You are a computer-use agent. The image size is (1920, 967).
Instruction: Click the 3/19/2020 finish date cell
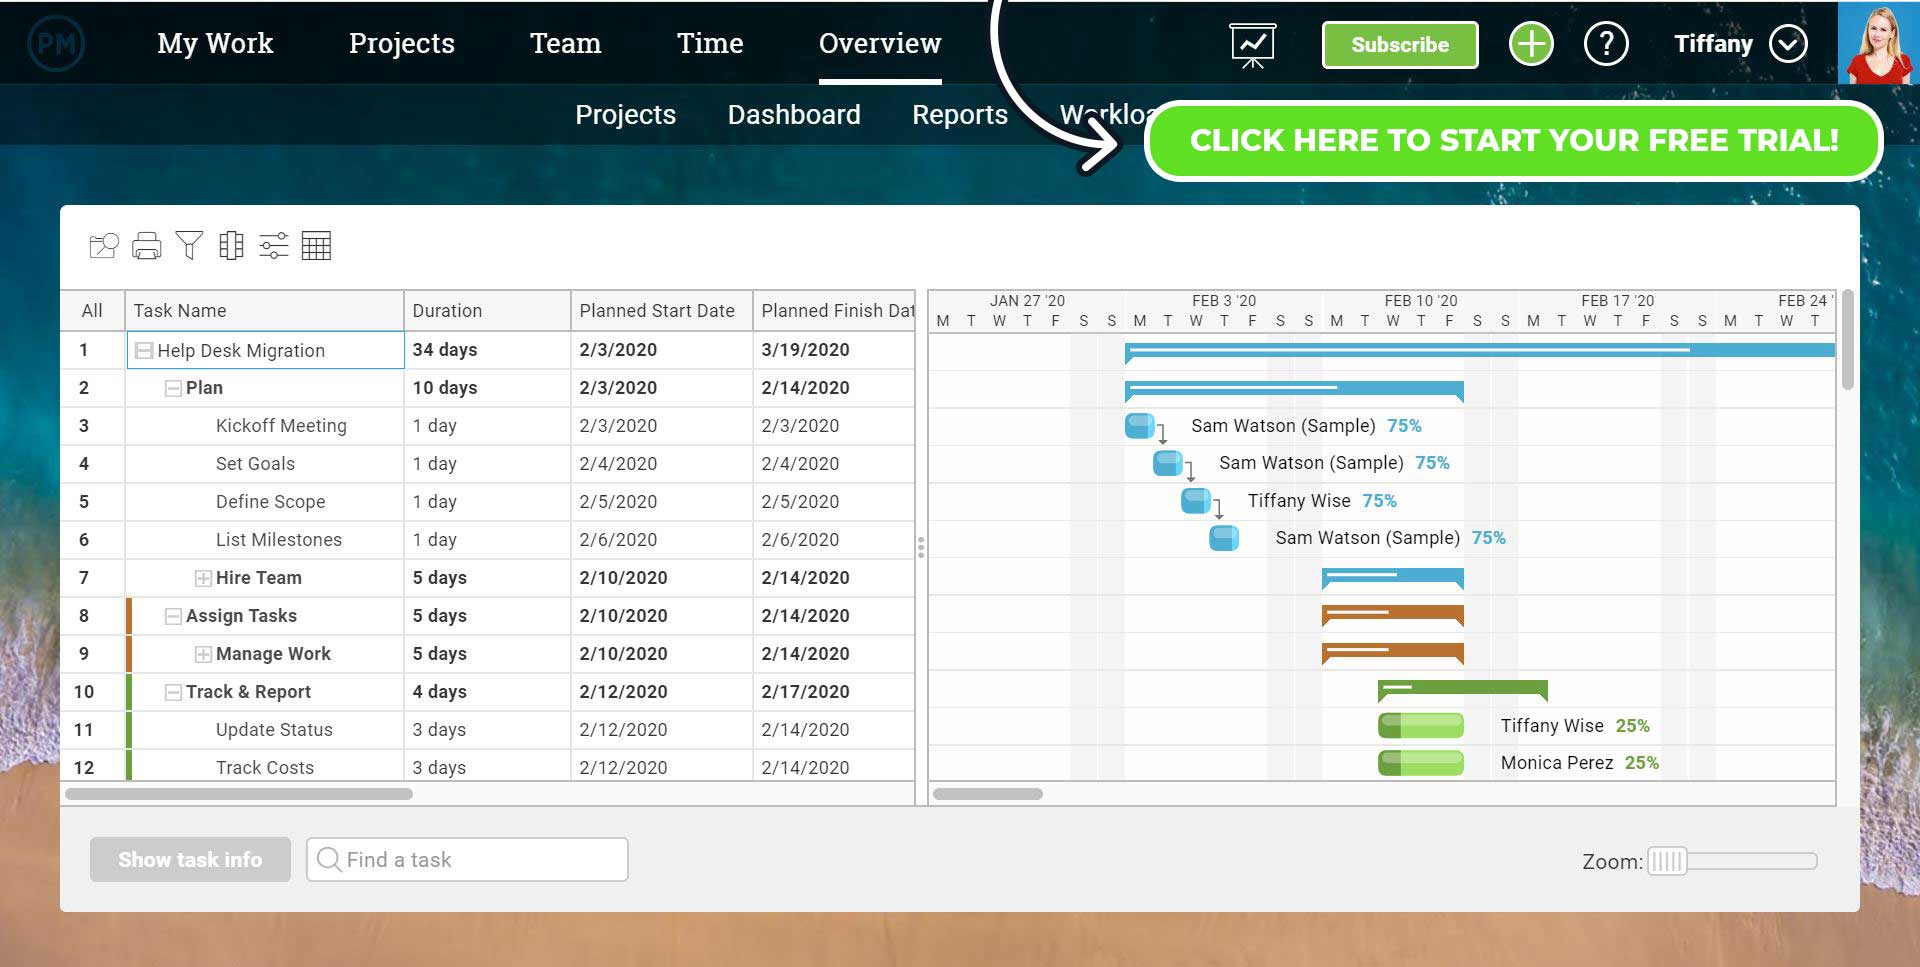tap(834, 350)
